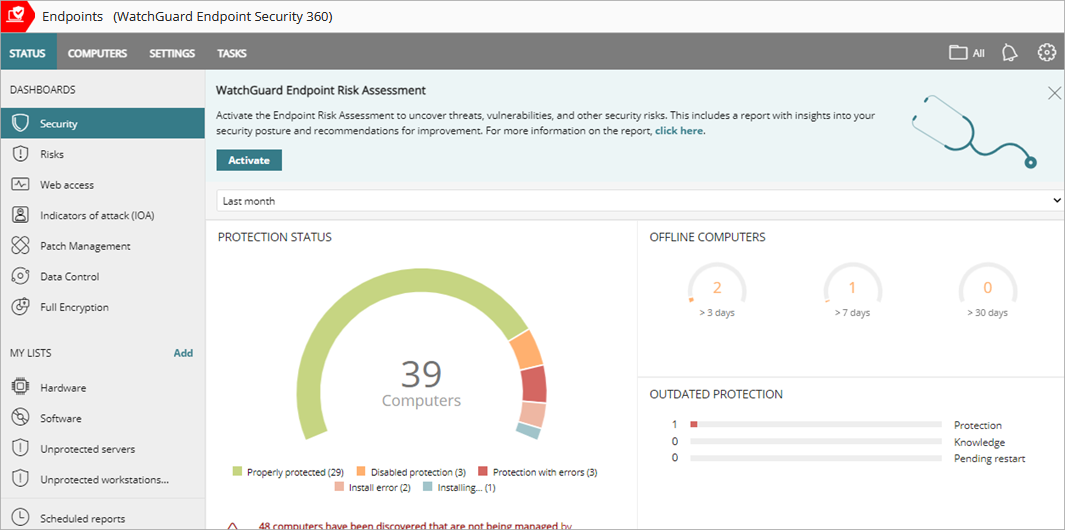The height and width of the screenshot is (530, 1065).
Task: Click the Activate button
Action: [x=249, y=160]
